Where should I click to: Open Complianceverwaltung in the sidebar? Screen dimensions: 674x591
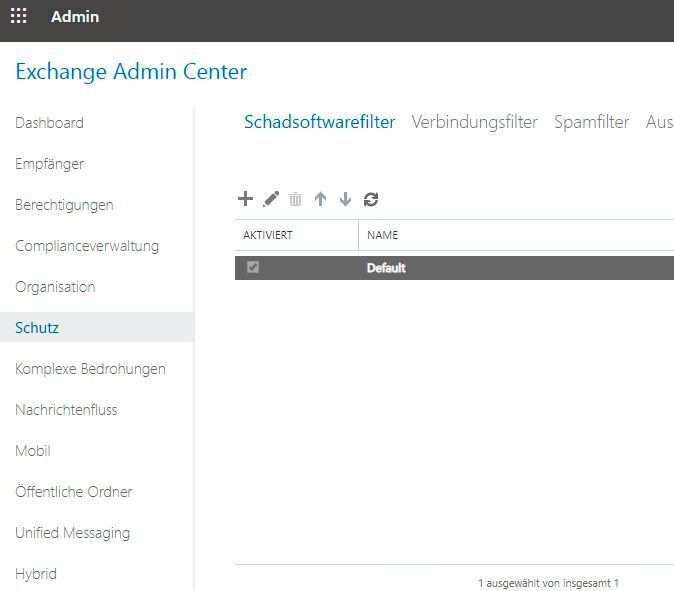pyautogui.click(x=87, y=246)
